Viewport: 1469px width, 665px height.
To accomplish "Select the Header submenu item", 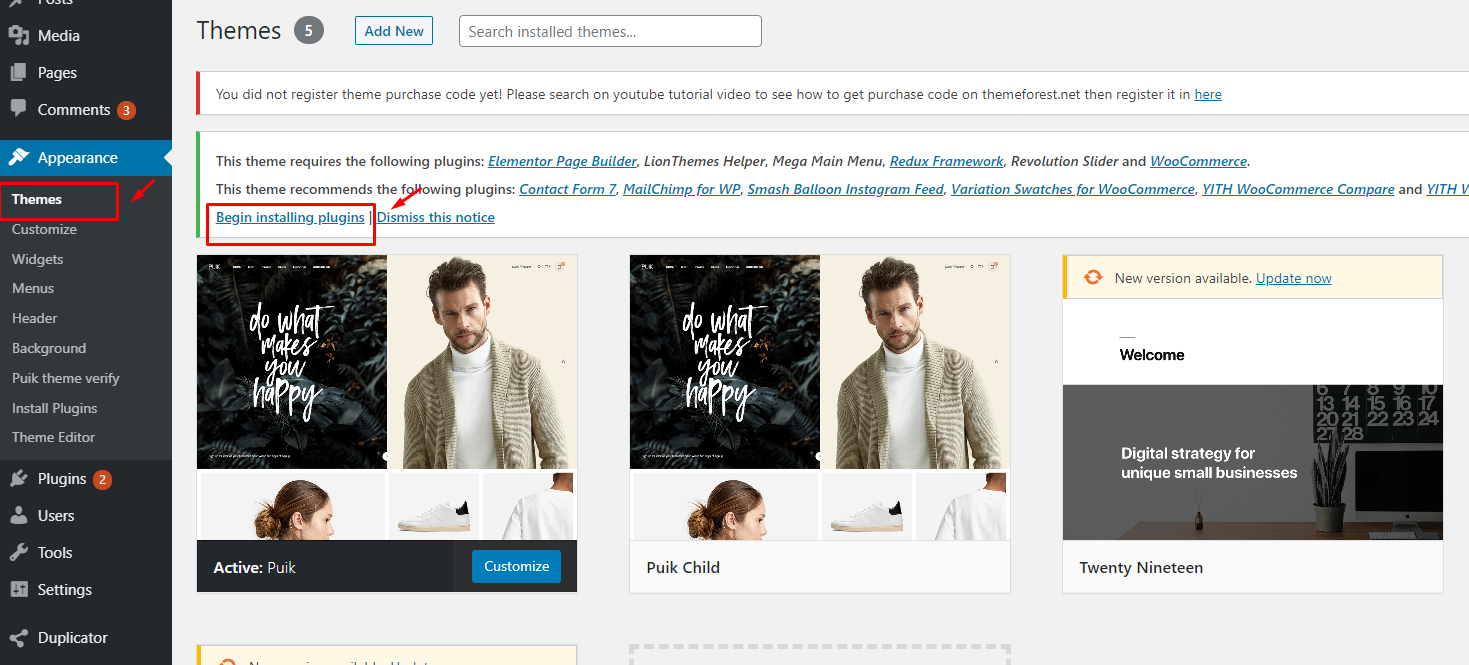I will 35,318.
